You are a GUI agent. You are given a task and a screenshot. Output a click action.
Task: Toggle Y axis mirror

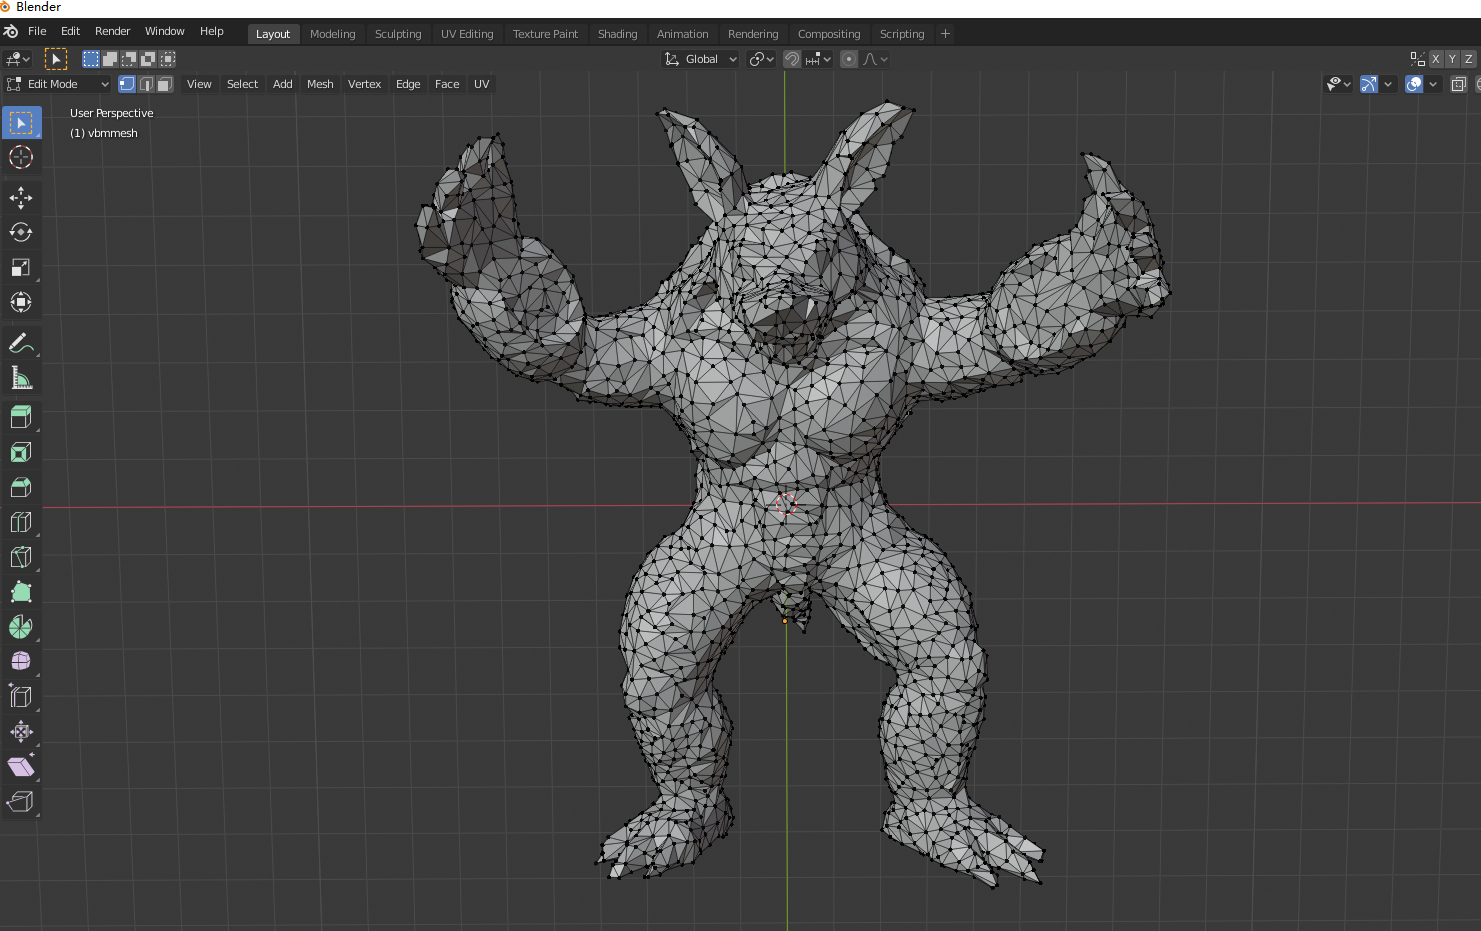pyautogui.click(x=1452, y=59)
